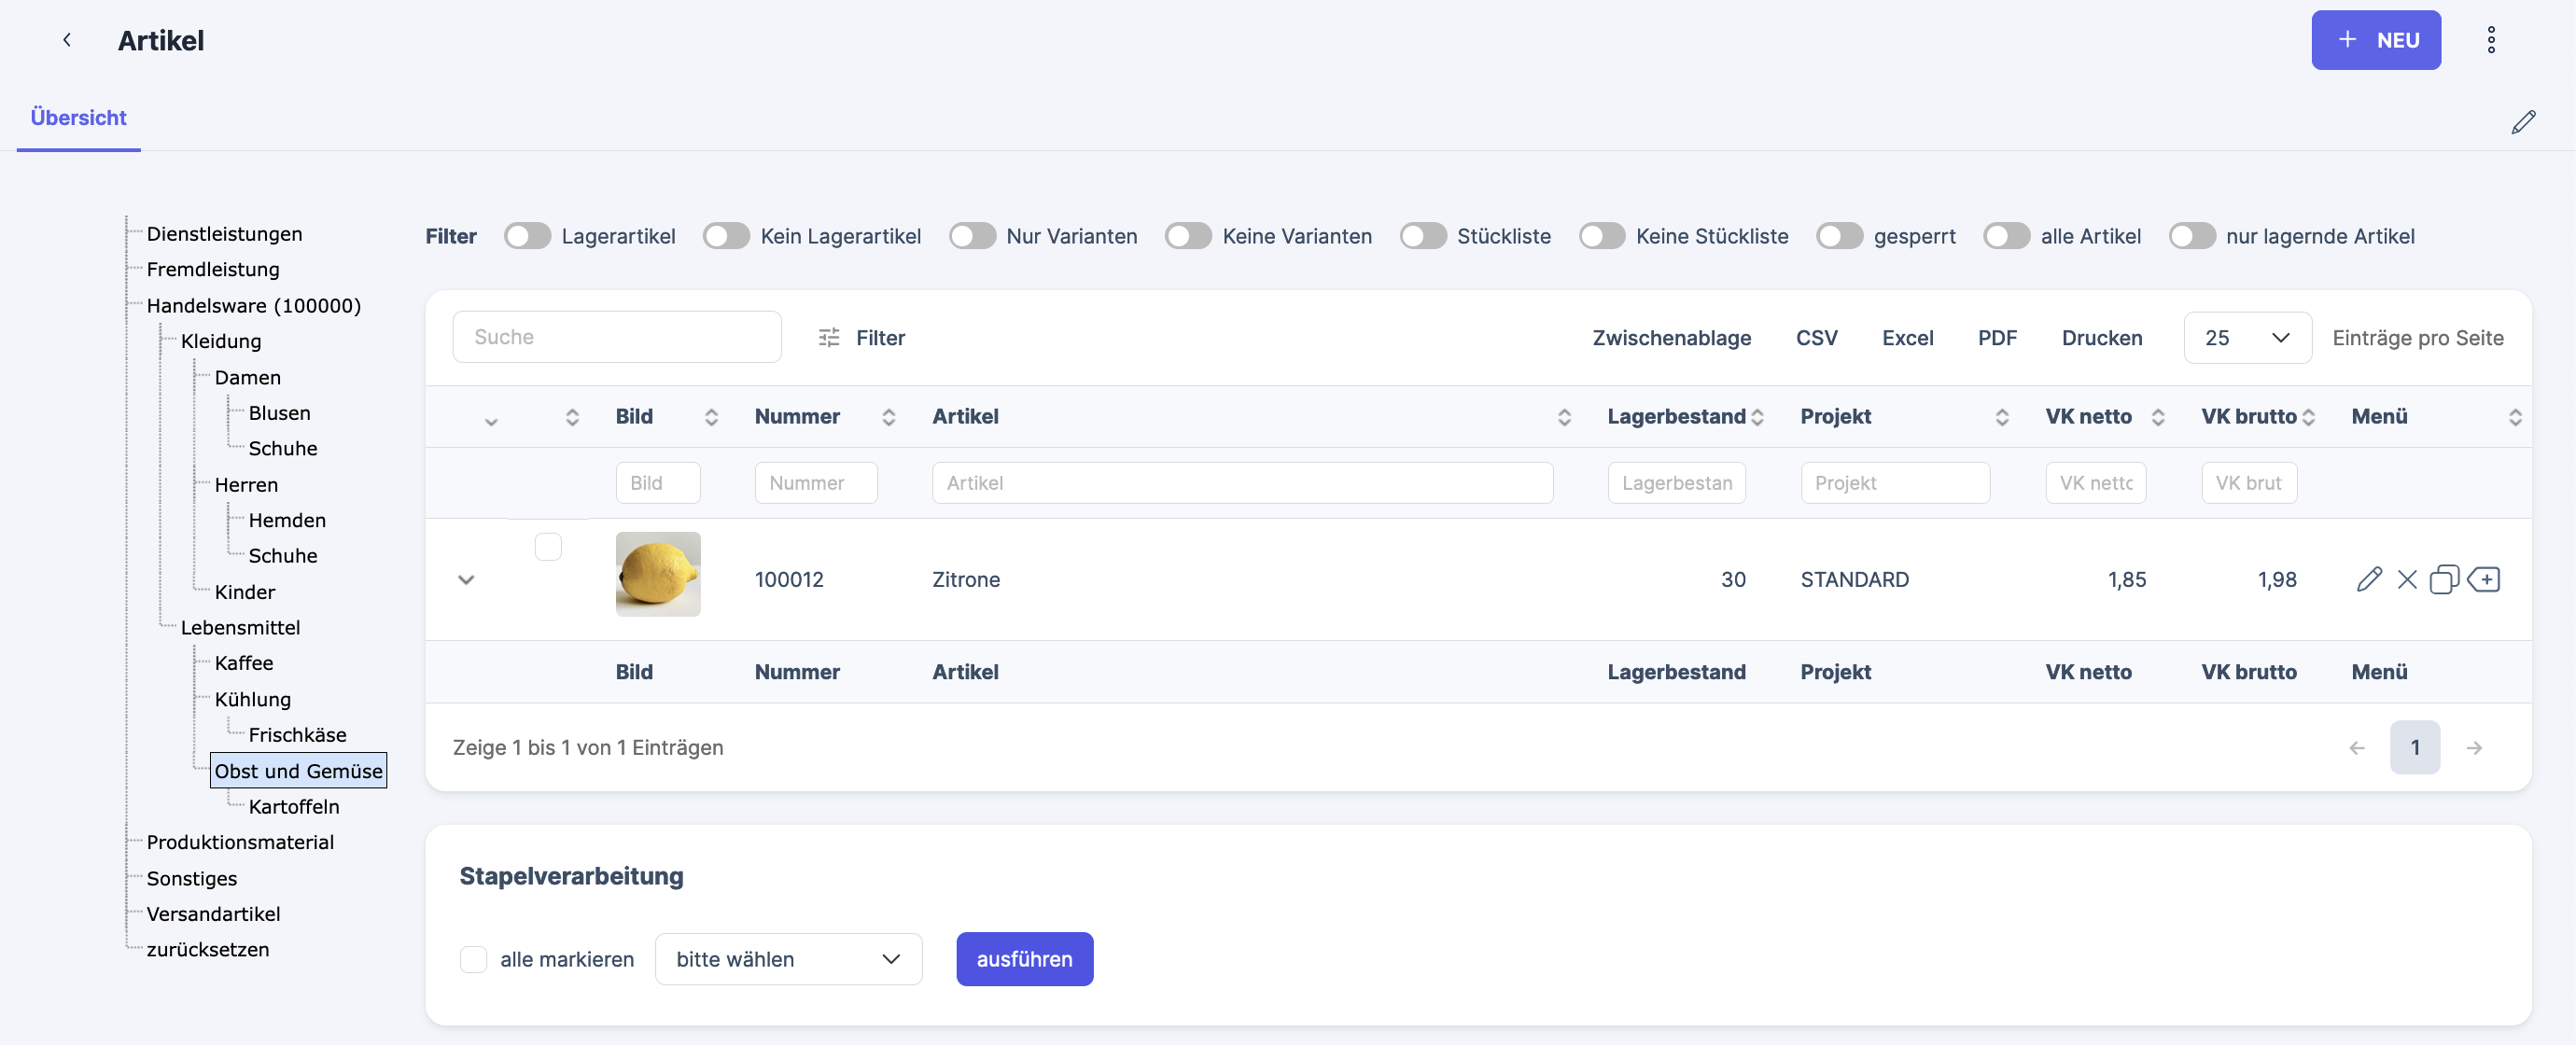Select Kartoffeln in the category tree

[x=294, y=806]
